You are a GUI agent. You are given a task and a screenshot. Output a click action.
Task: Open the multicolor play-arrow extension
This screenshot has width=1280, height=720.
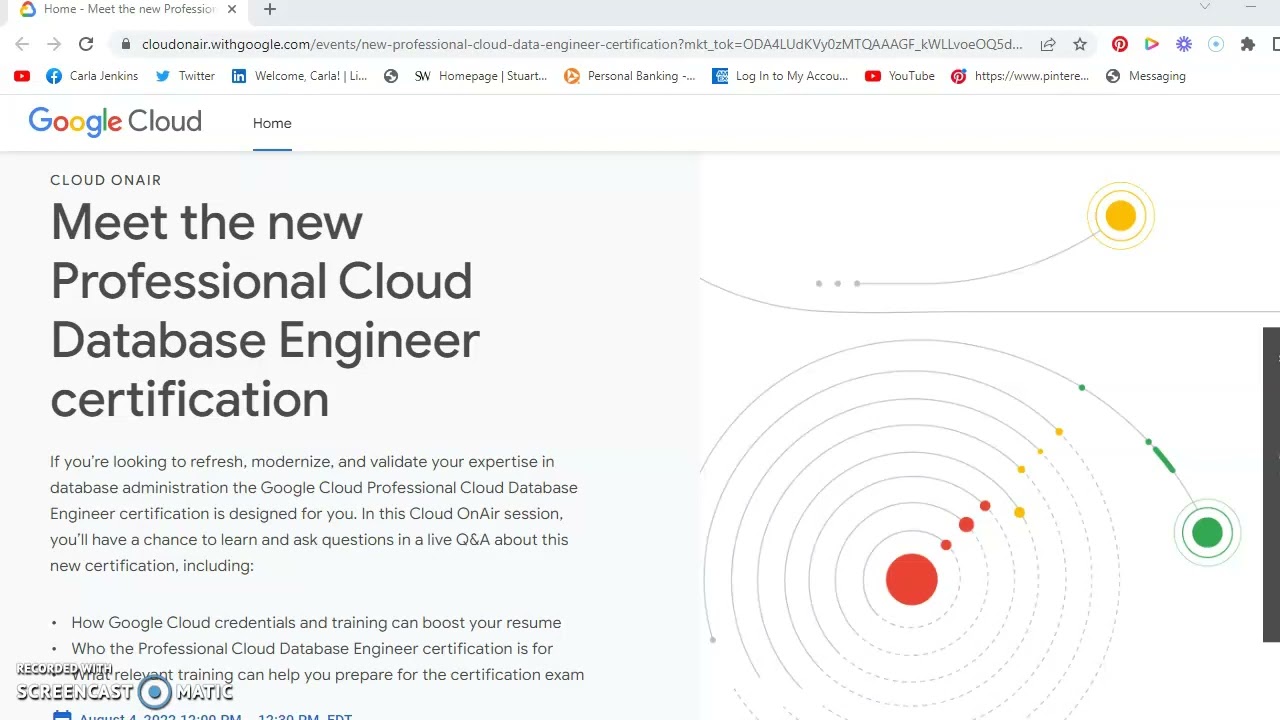coord(1152,44)
